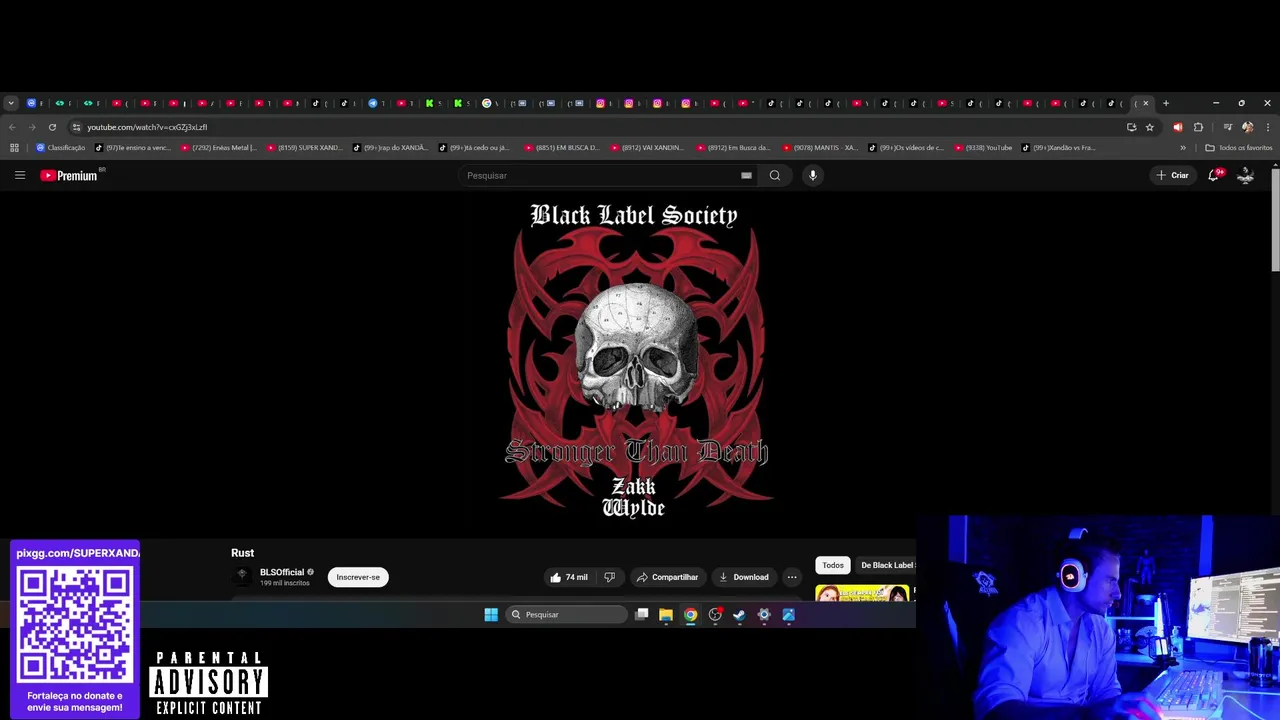This screenshot has width=1280, height=720.
Task: Like the video with 74 mil button
Action: [569, 577]
